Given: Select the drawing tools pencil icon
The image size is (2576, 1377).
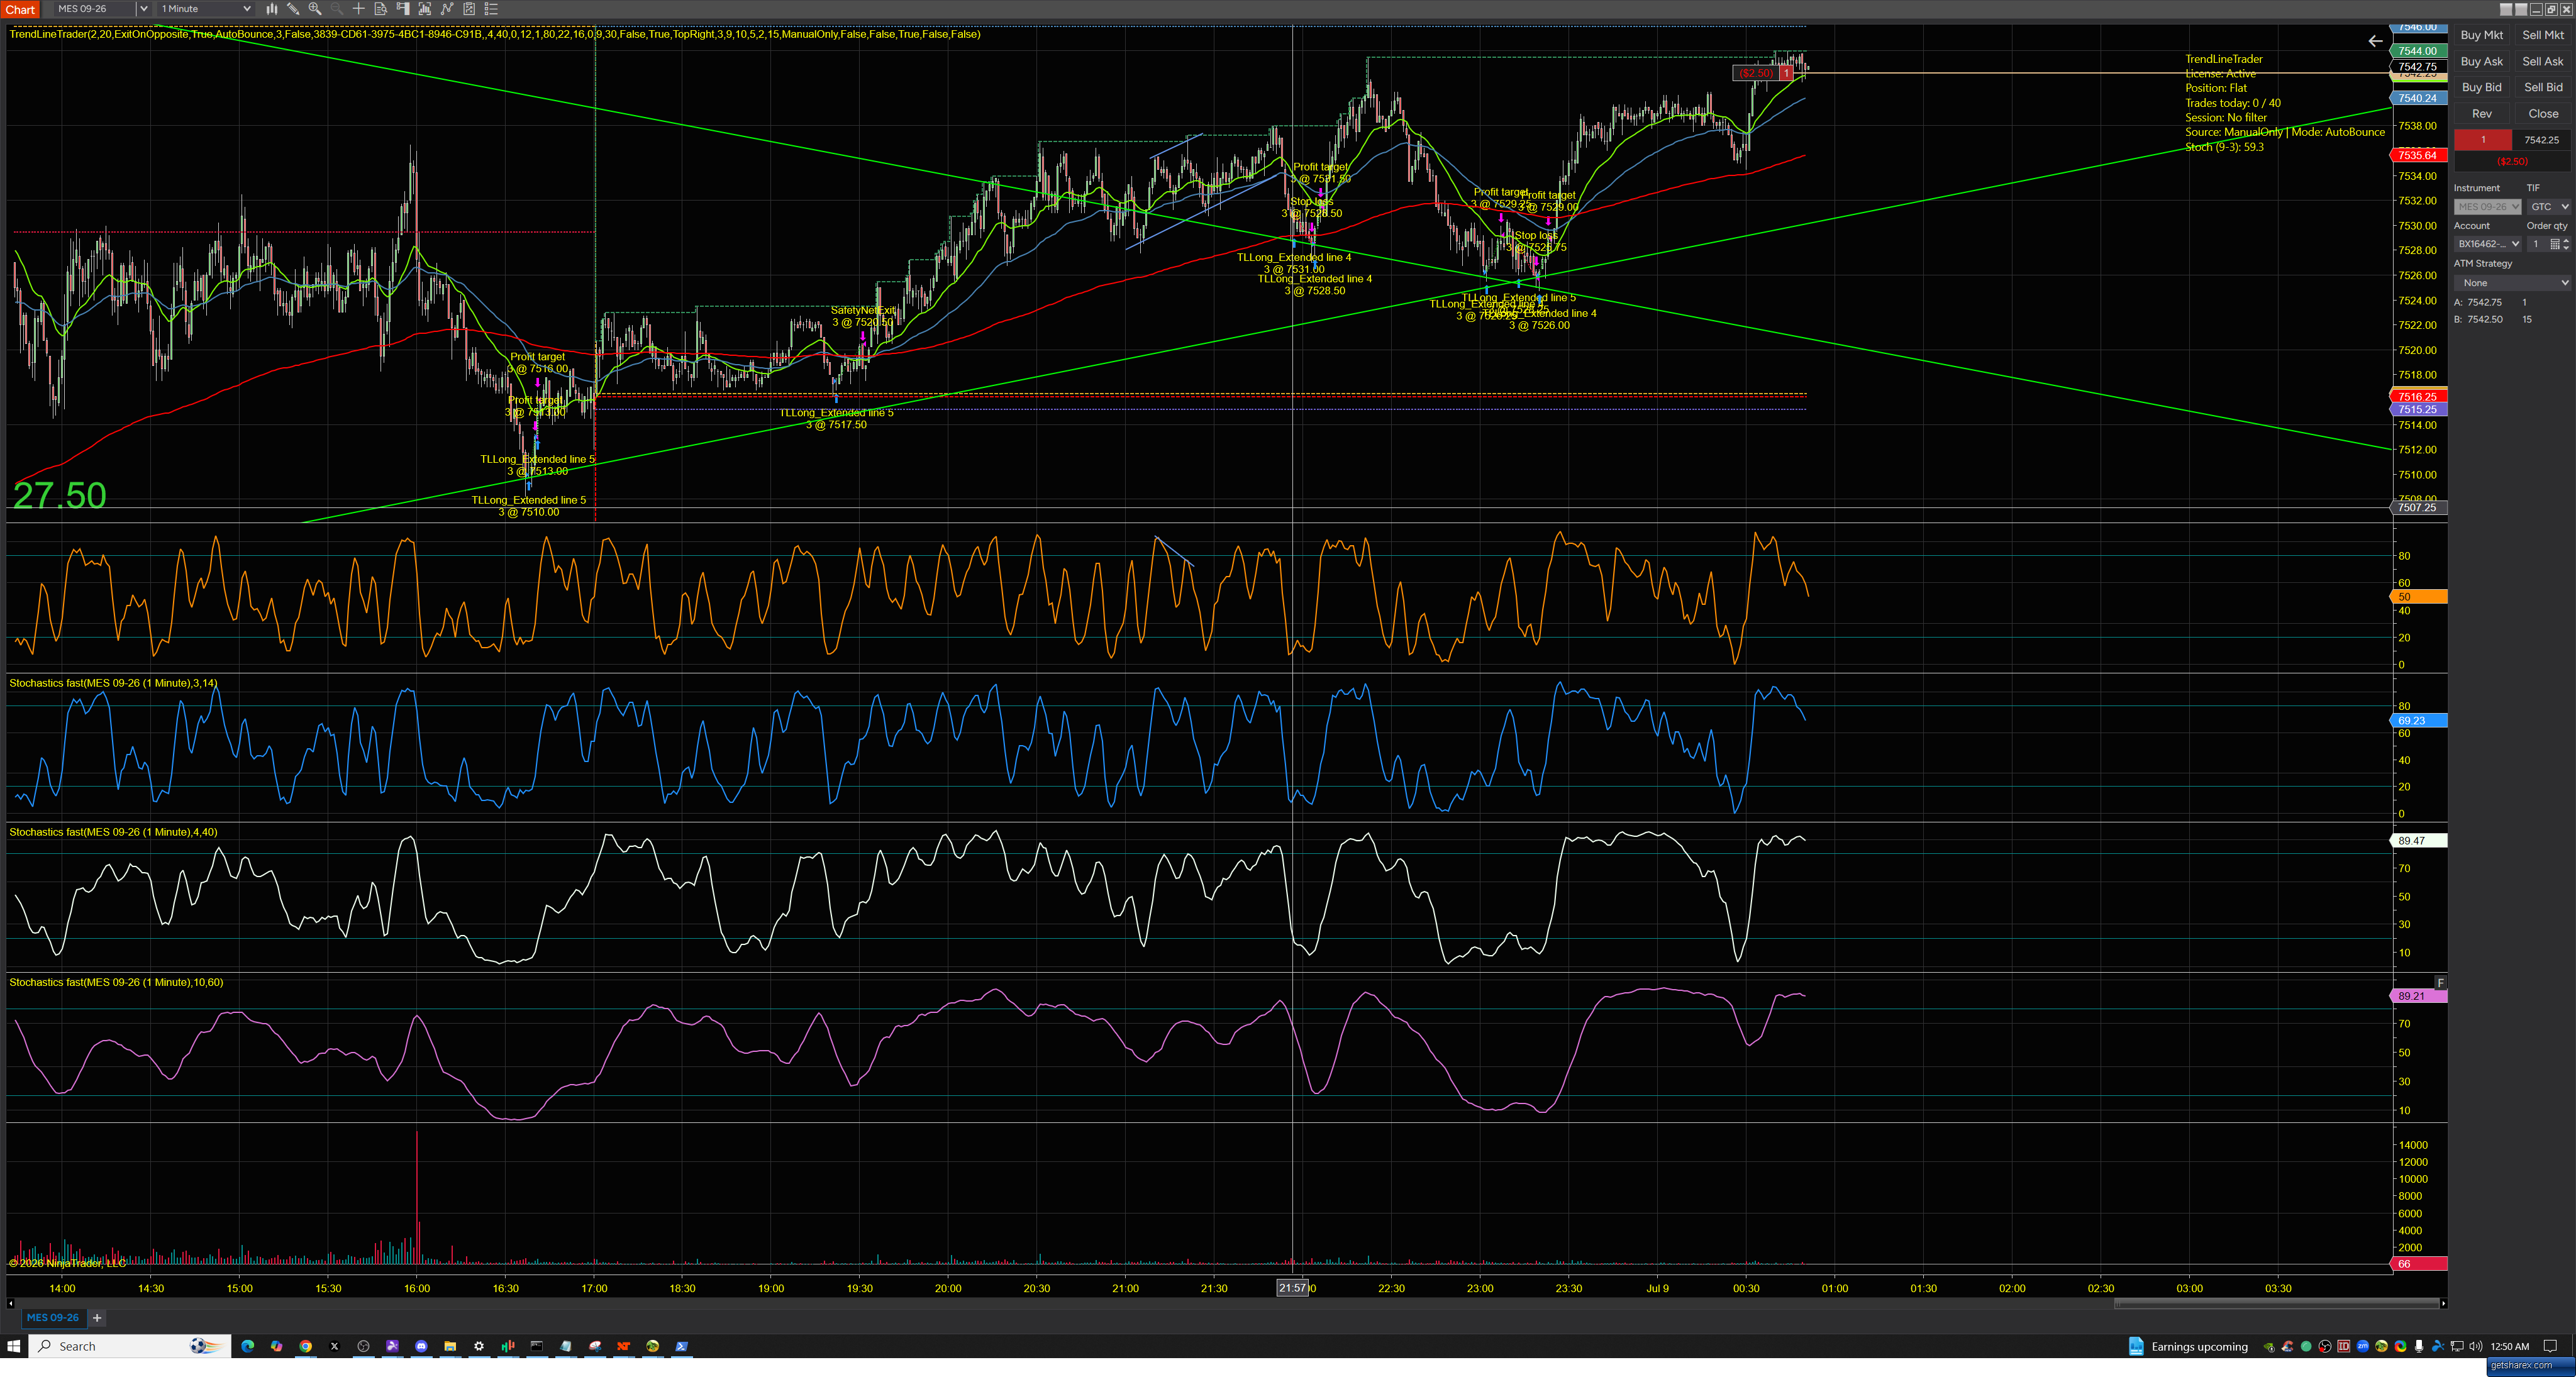Looking at the screenshot, I should [x=293, y=8].
